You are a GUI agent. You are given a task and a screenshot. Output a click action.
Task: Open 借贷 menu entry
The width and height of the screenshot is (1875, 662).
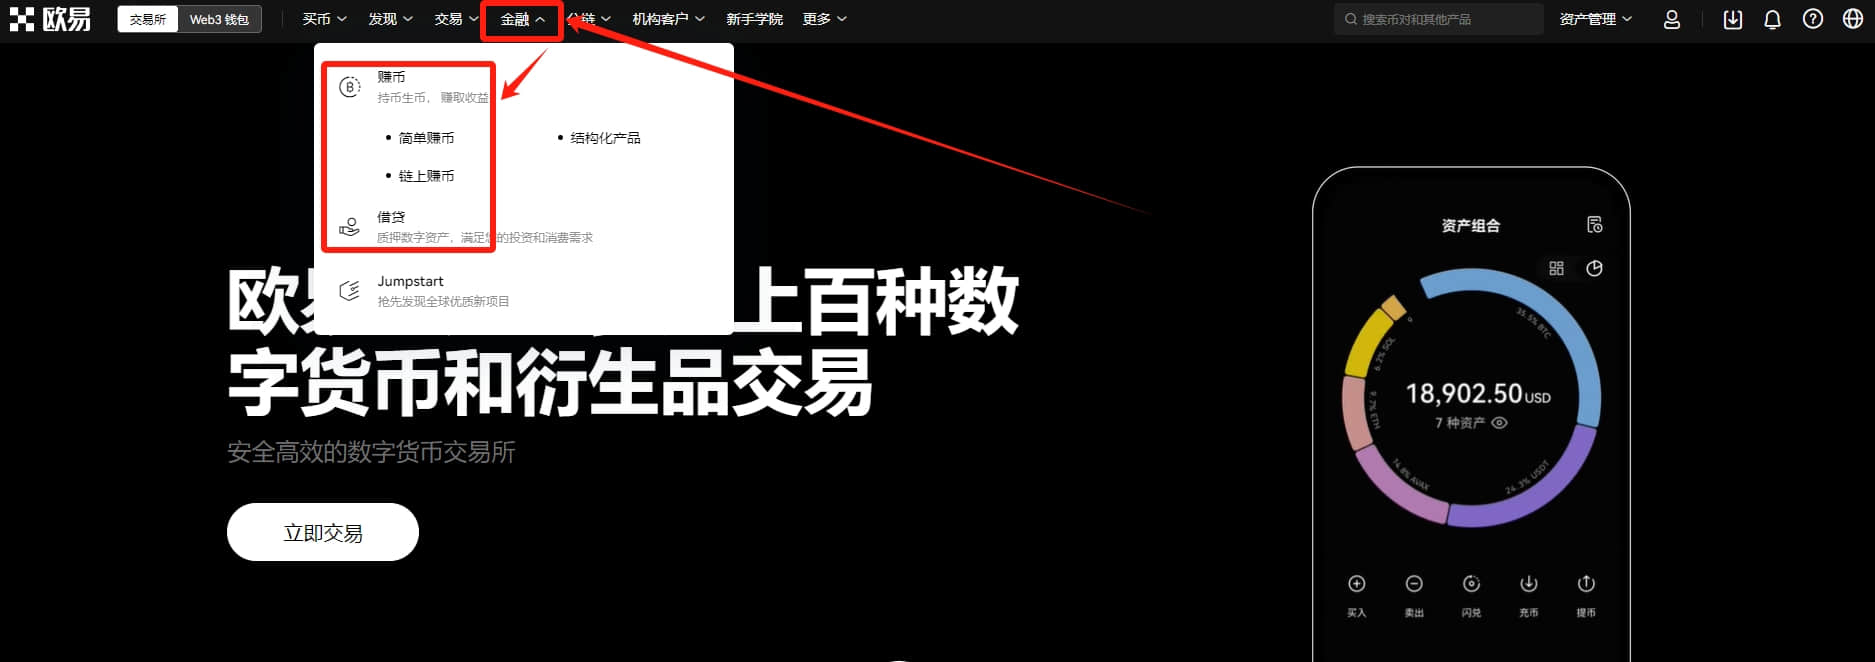pyautogui.click(x=391, y=217)
